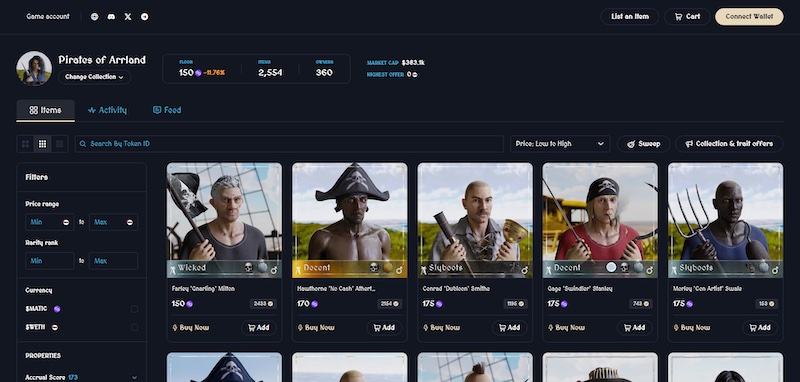Add Gage Stanley to cart
800x382 pixels.
point(635,327)
